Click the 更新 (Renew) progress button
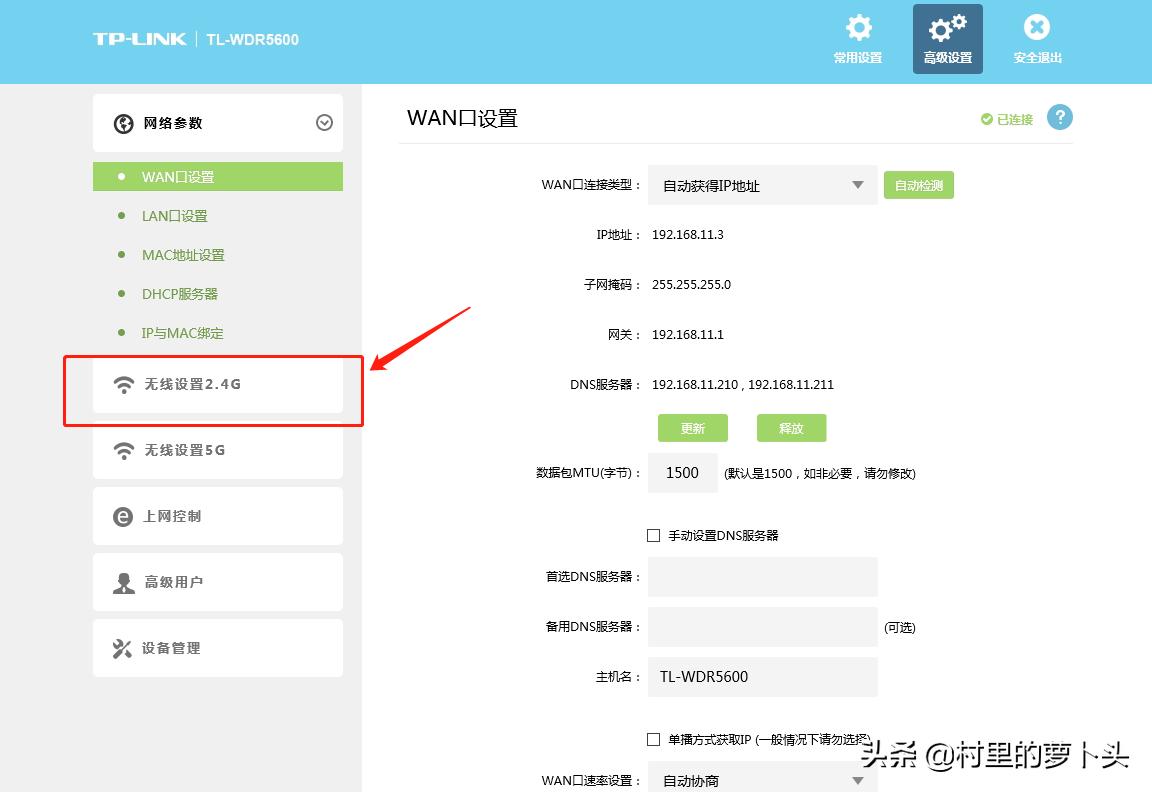The image size is (1152, 792). [x=693, y=428]
